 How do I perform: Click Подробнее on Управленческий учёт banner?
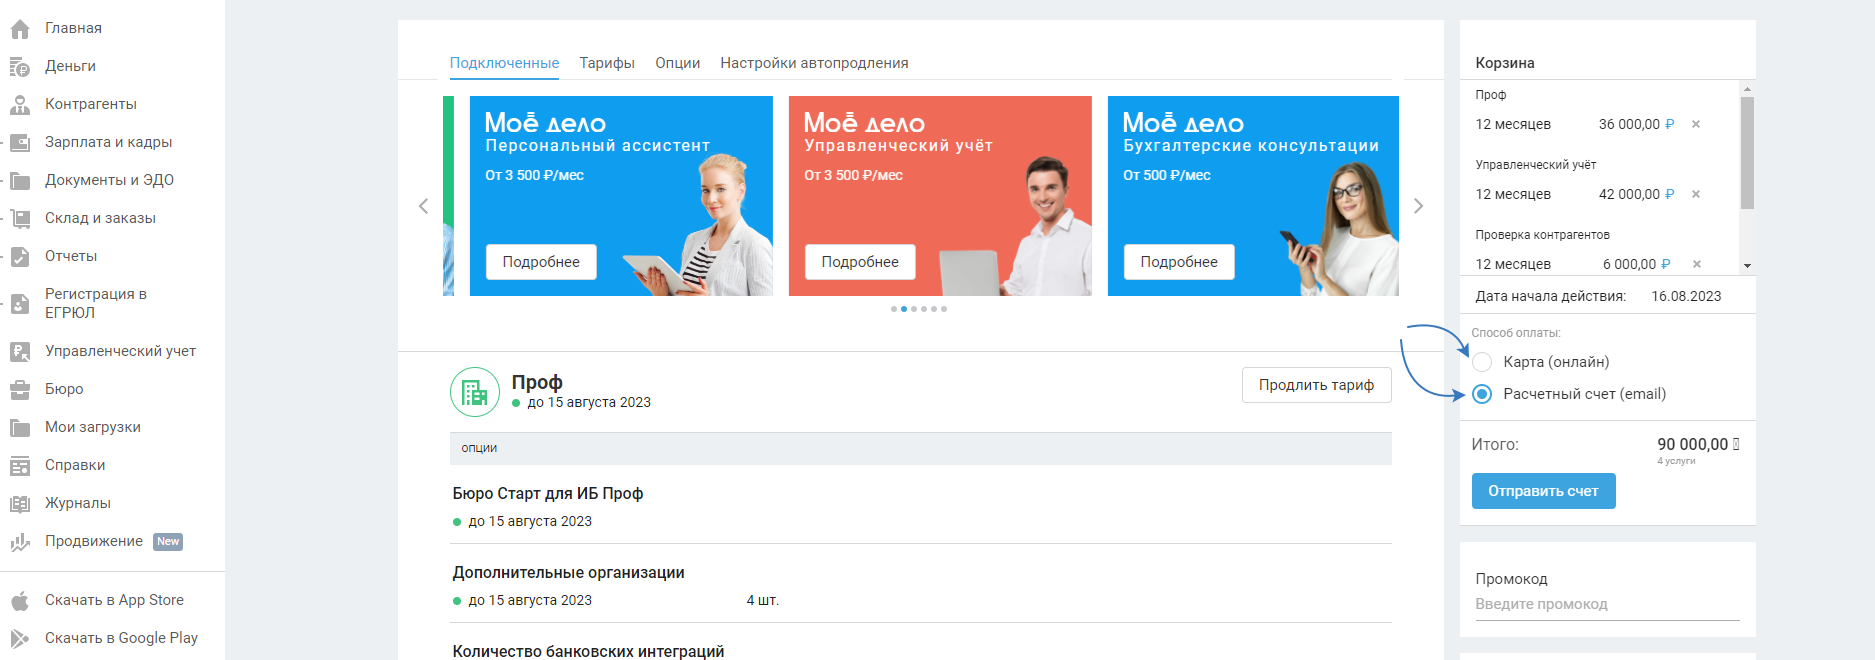860,262
